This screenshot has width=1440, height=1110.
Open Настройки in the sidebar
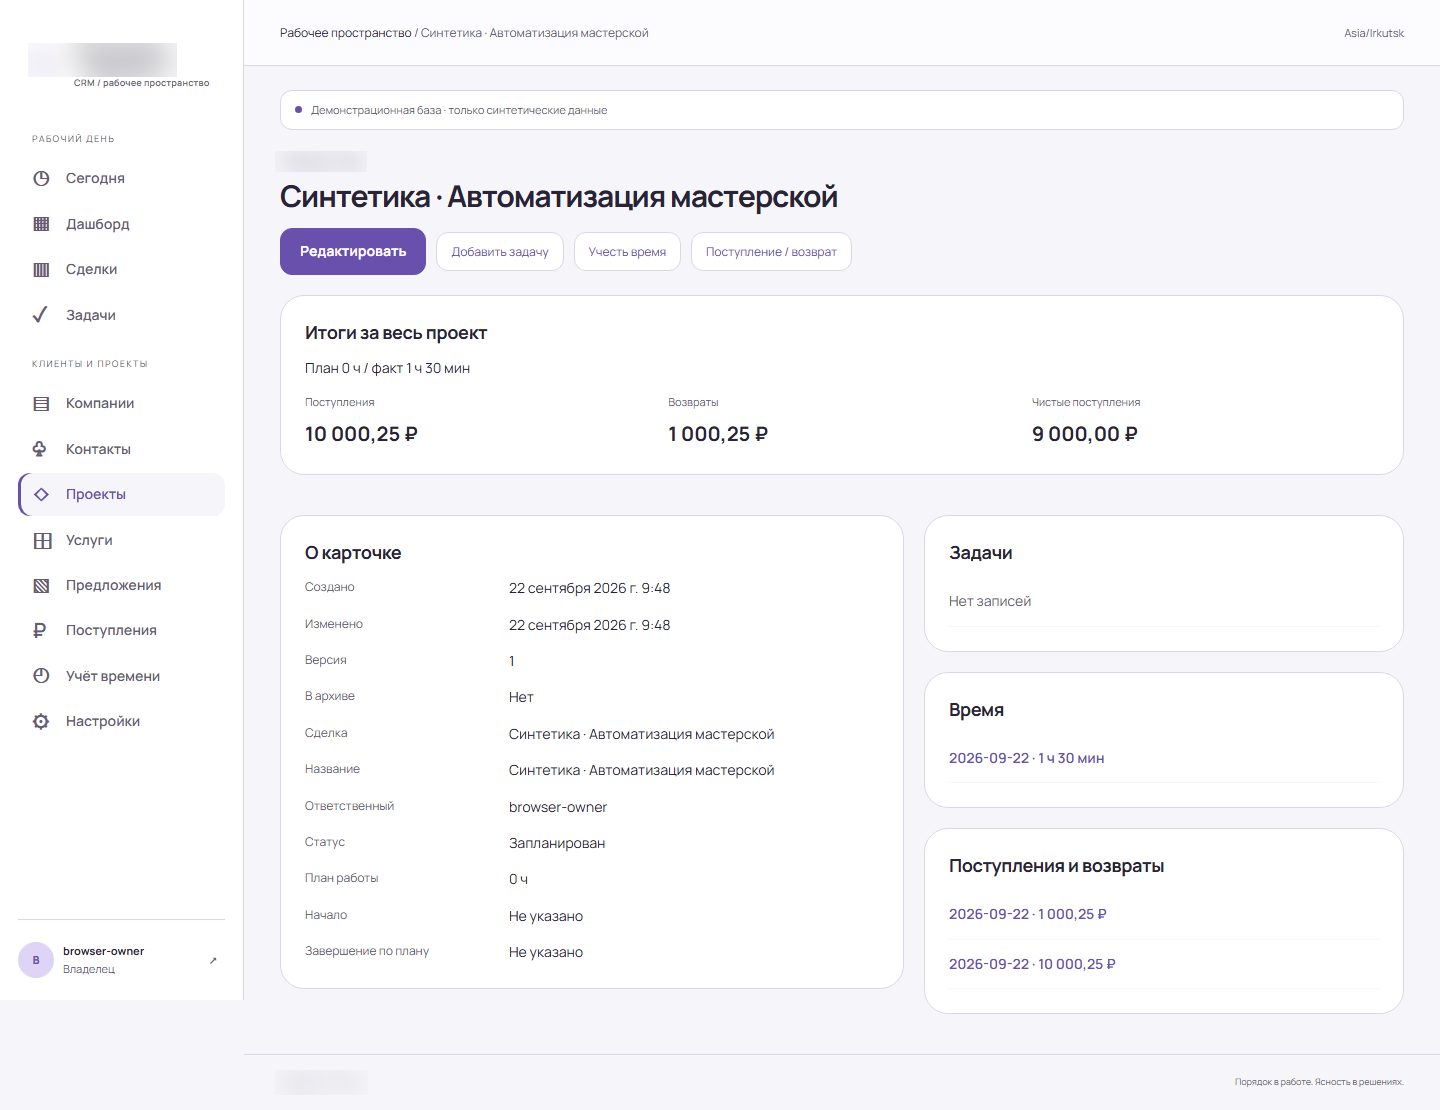(121, 721)
